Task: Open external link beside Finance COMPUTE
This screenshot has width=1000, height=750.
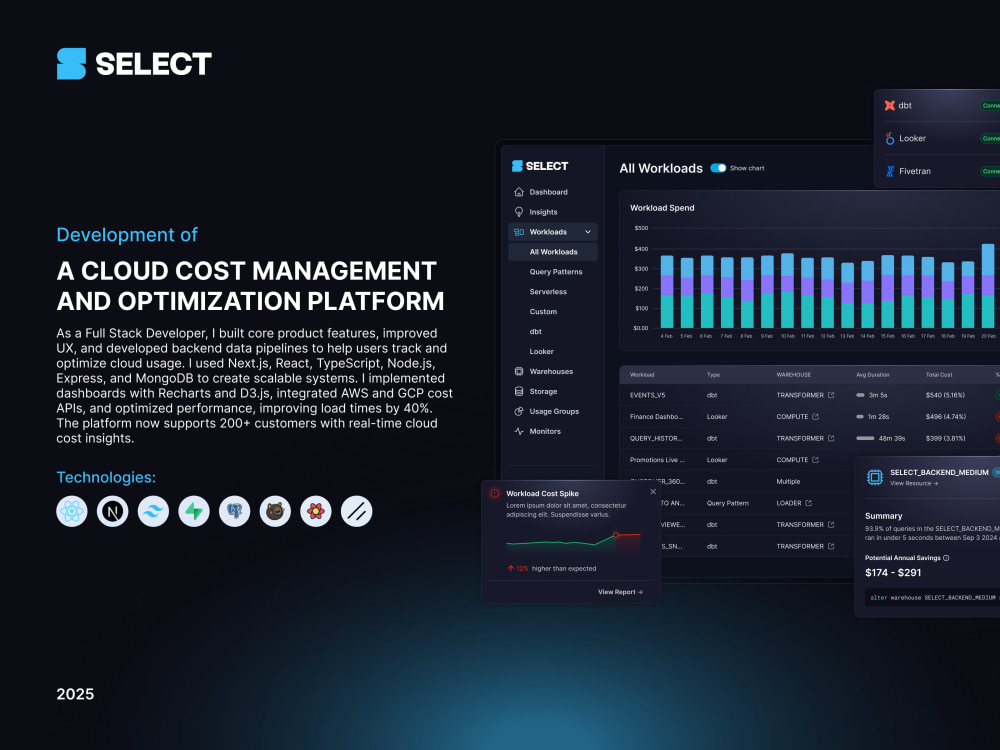Action: (x=815, y=416)
